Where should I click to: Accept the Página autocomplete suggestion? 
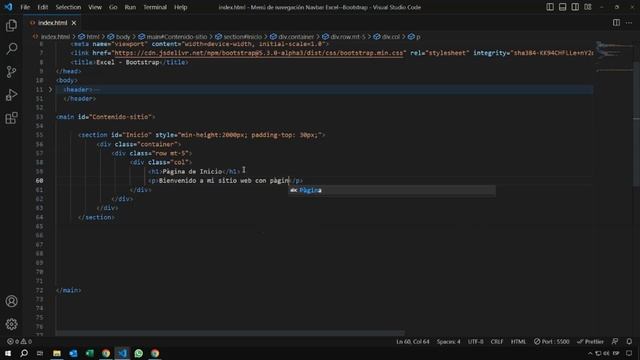pos(392,190)
